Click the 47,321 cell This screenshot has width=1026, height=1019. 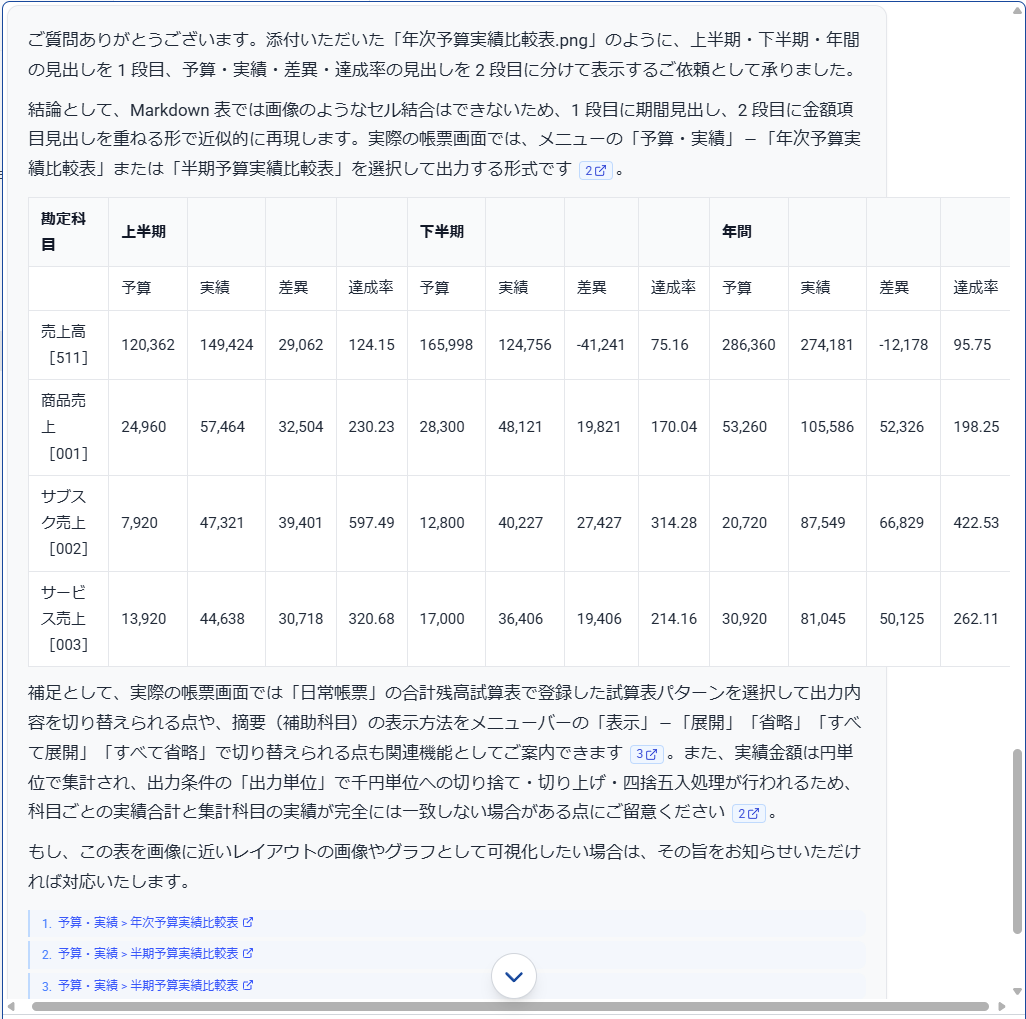[226, 523]
